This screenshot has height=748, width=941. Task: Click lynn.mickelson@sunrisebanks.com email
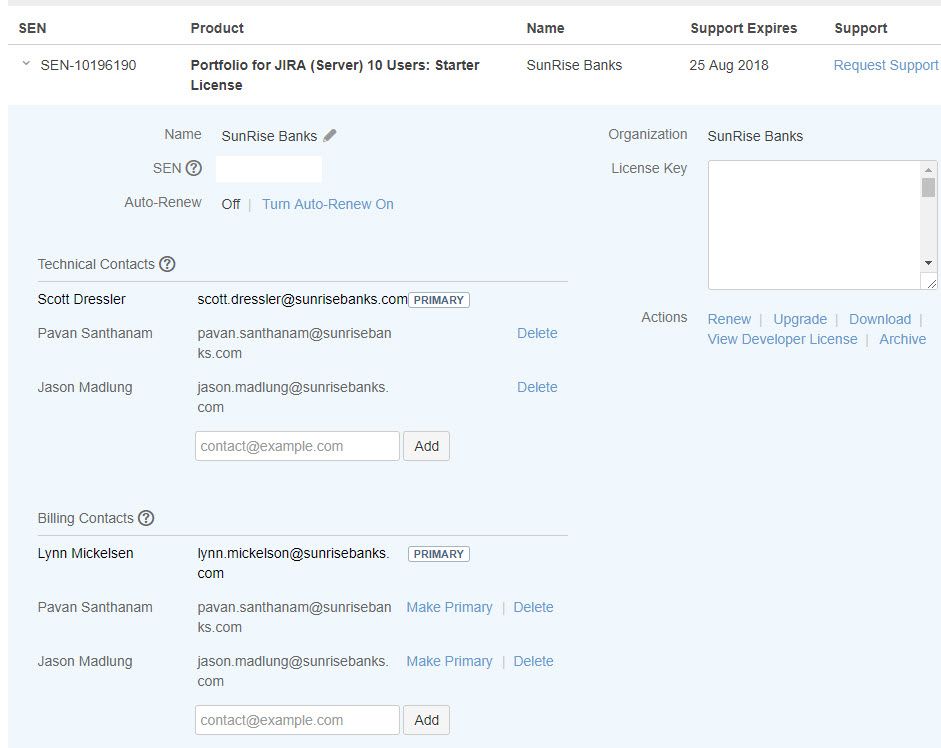coord(293,563)
